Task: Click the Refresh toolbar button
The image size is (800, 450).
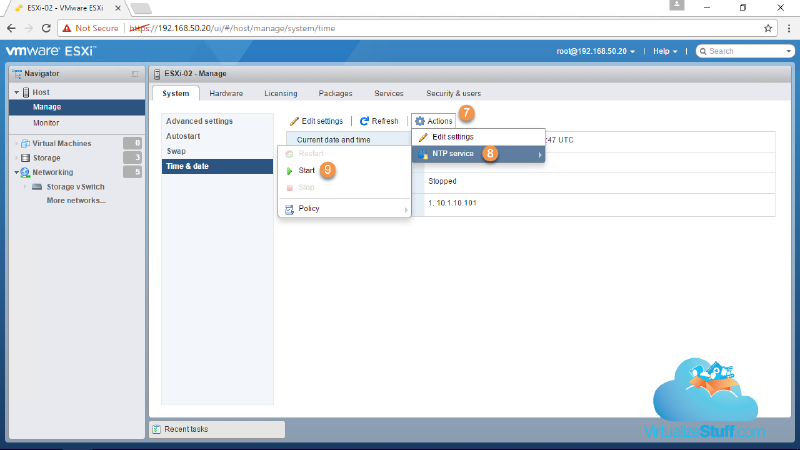Action: (379, 121)
